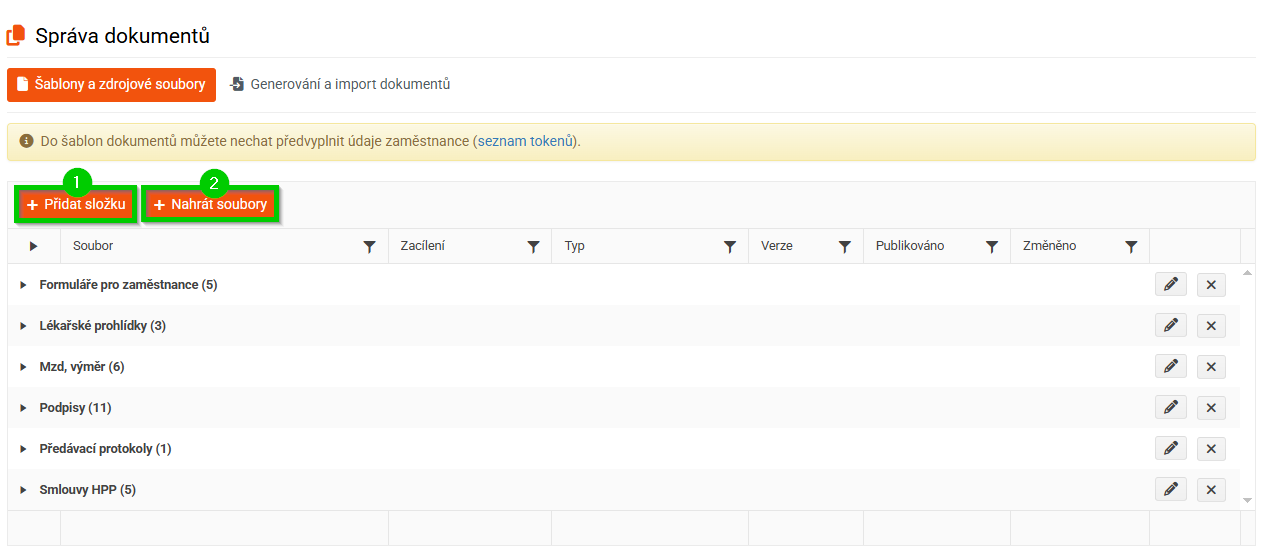Open the seznam tokenů link
This screenshot has width=1264, height=554.
click(525, 142)
